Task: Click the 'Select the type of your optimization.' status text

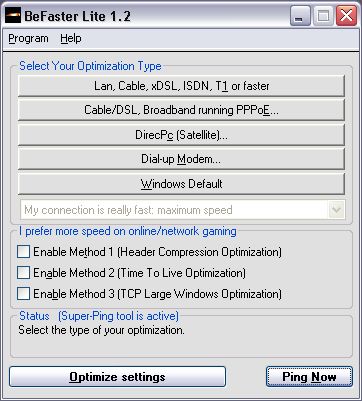Action: [101, 330]
